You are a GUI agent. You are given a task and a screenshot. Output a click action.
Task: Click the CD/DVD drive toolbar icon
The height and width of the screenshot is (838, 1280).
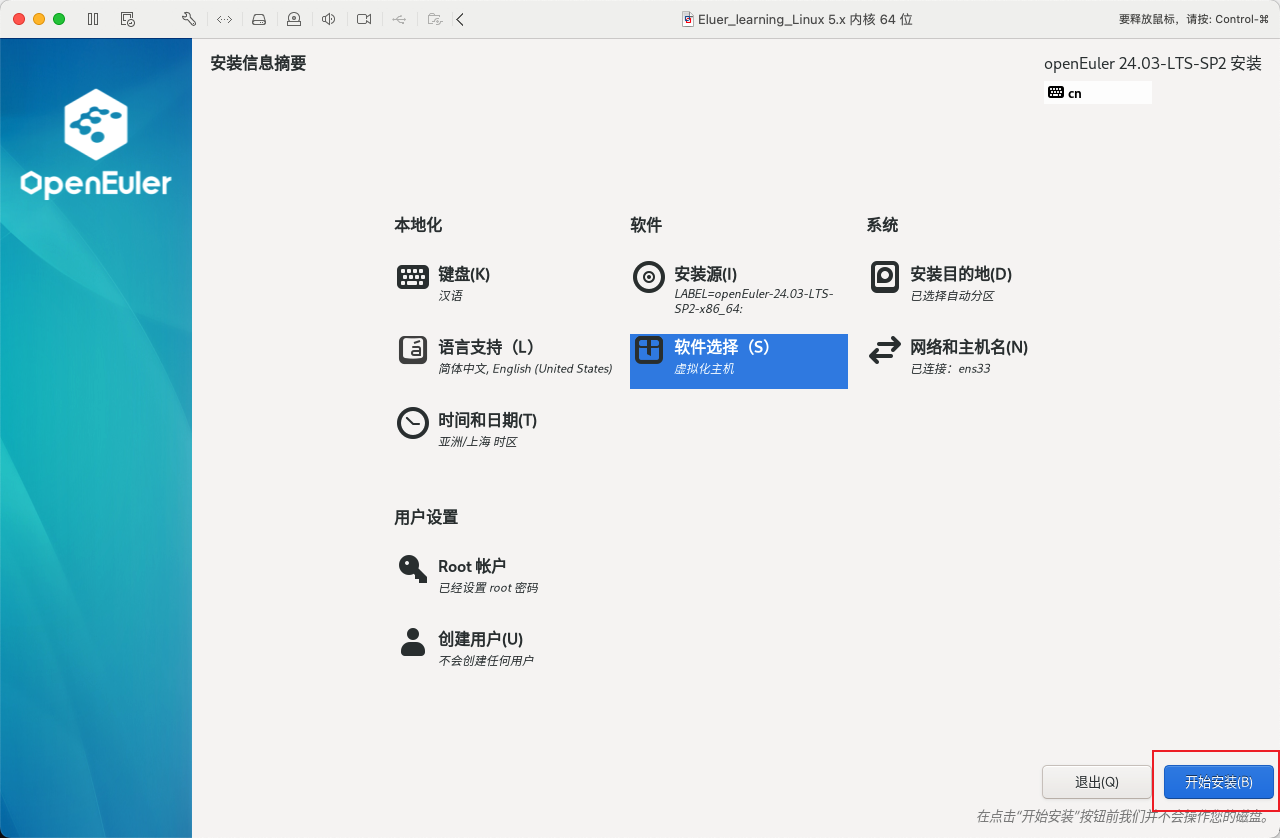tap(293, 19)
